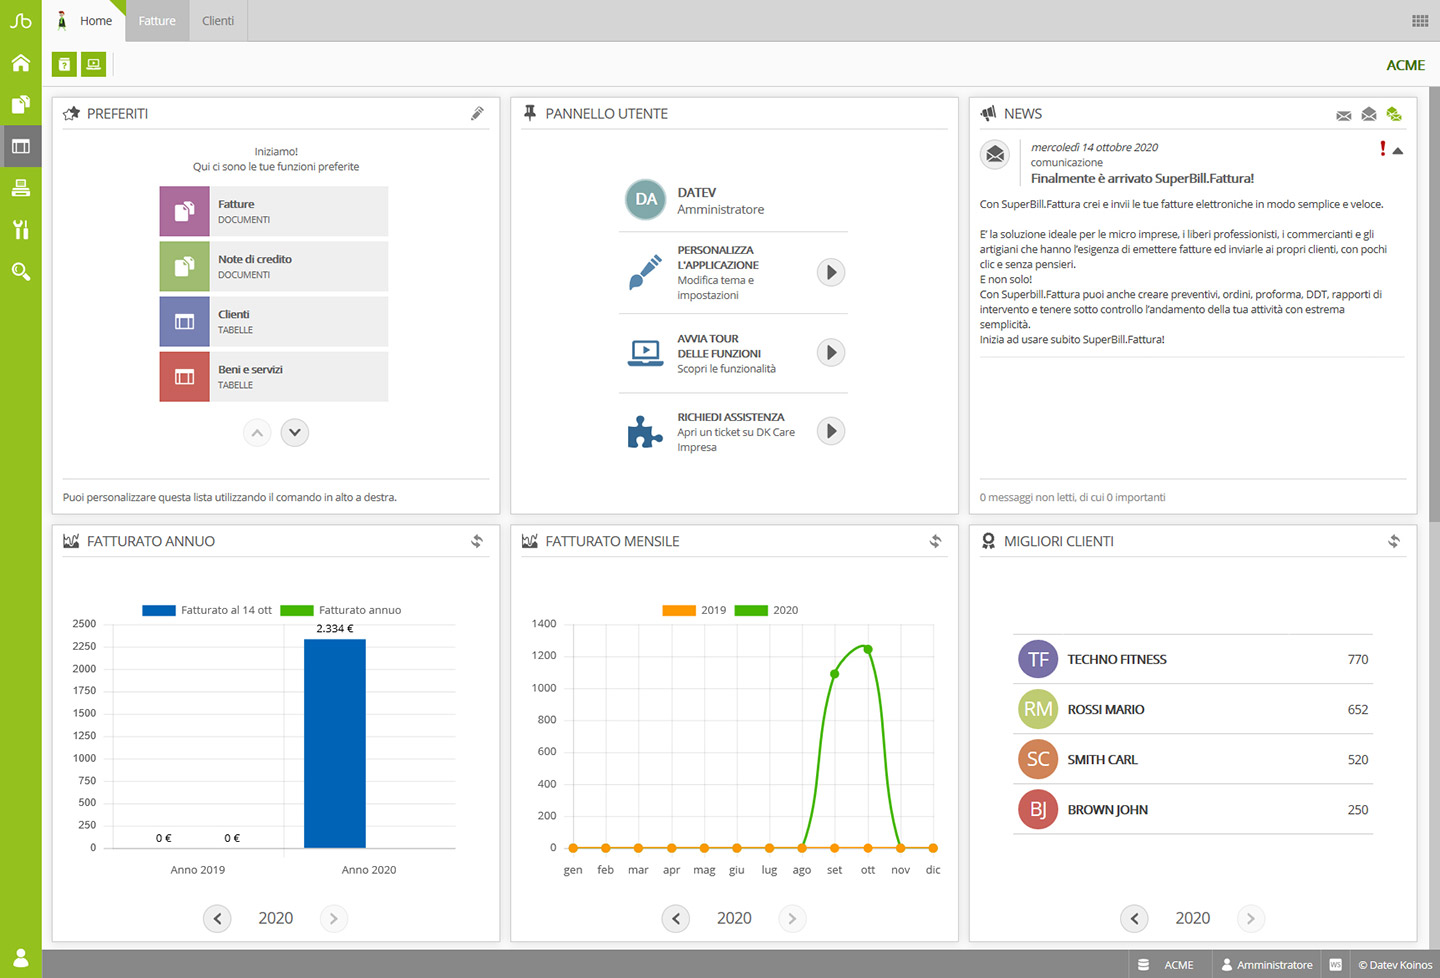Click the red exclamation importance mark
Image resolution: width=1440 pixels, height=978 pixels.
coord(1382,148)
